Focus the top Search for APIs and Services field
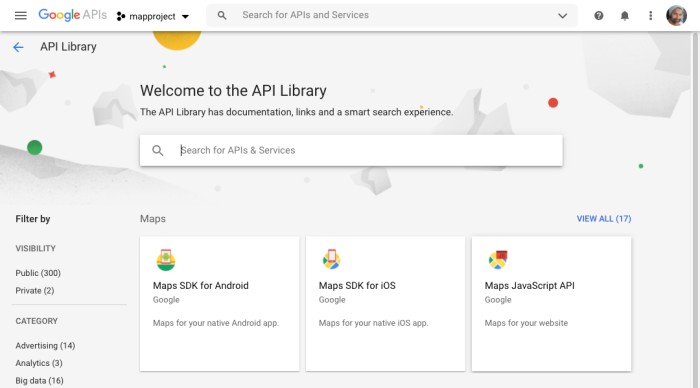The width and height of the screenshot is (700, 388). (x=392, y=15)
